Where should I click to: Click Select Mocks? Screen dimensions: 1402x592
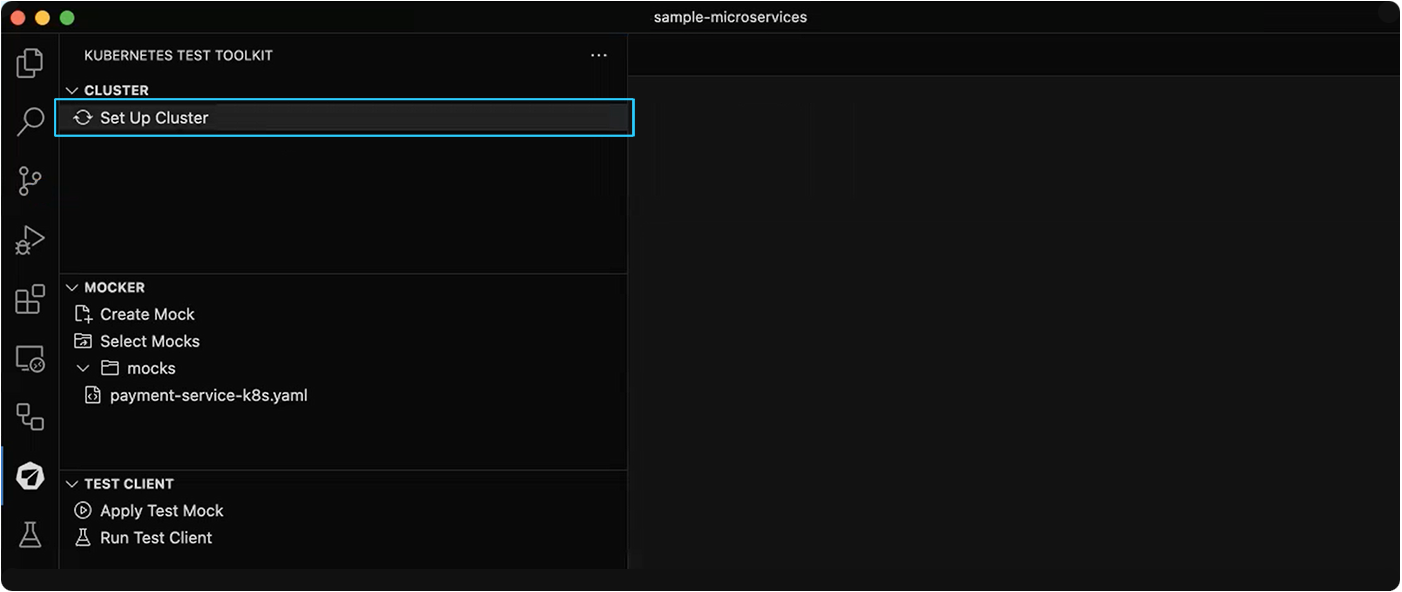(x=150, y=340)
